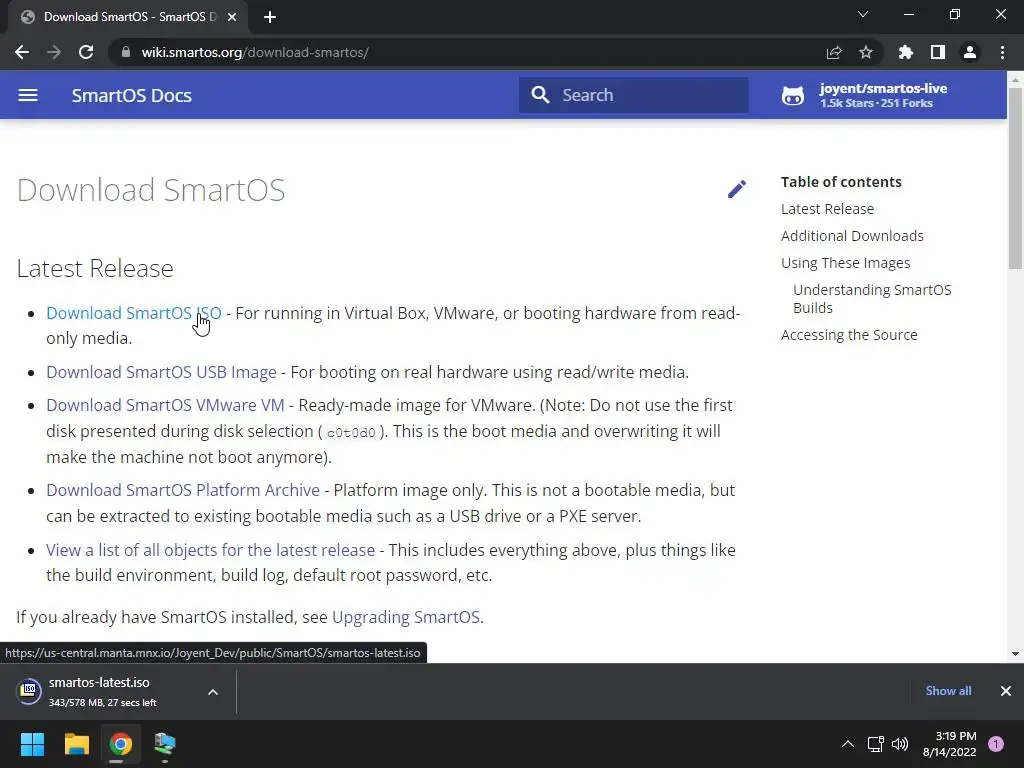1024x768 pixels.
Task: Click the Download SmartOS Platform Archive link
Action: pos(183,490)
